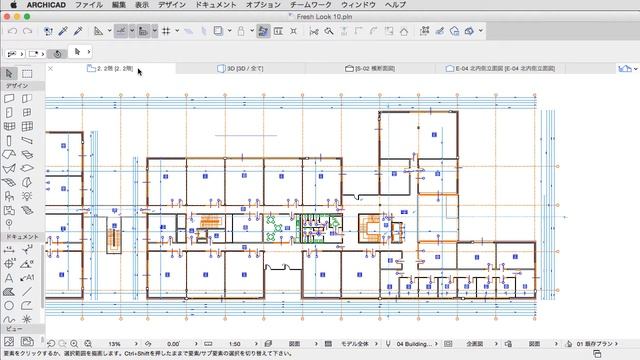The height and width of the screenshot is (360, 640).
Task: Select the Arrow selection tool in toolbox
Action: pyautogui.click(x=9, y=73)
